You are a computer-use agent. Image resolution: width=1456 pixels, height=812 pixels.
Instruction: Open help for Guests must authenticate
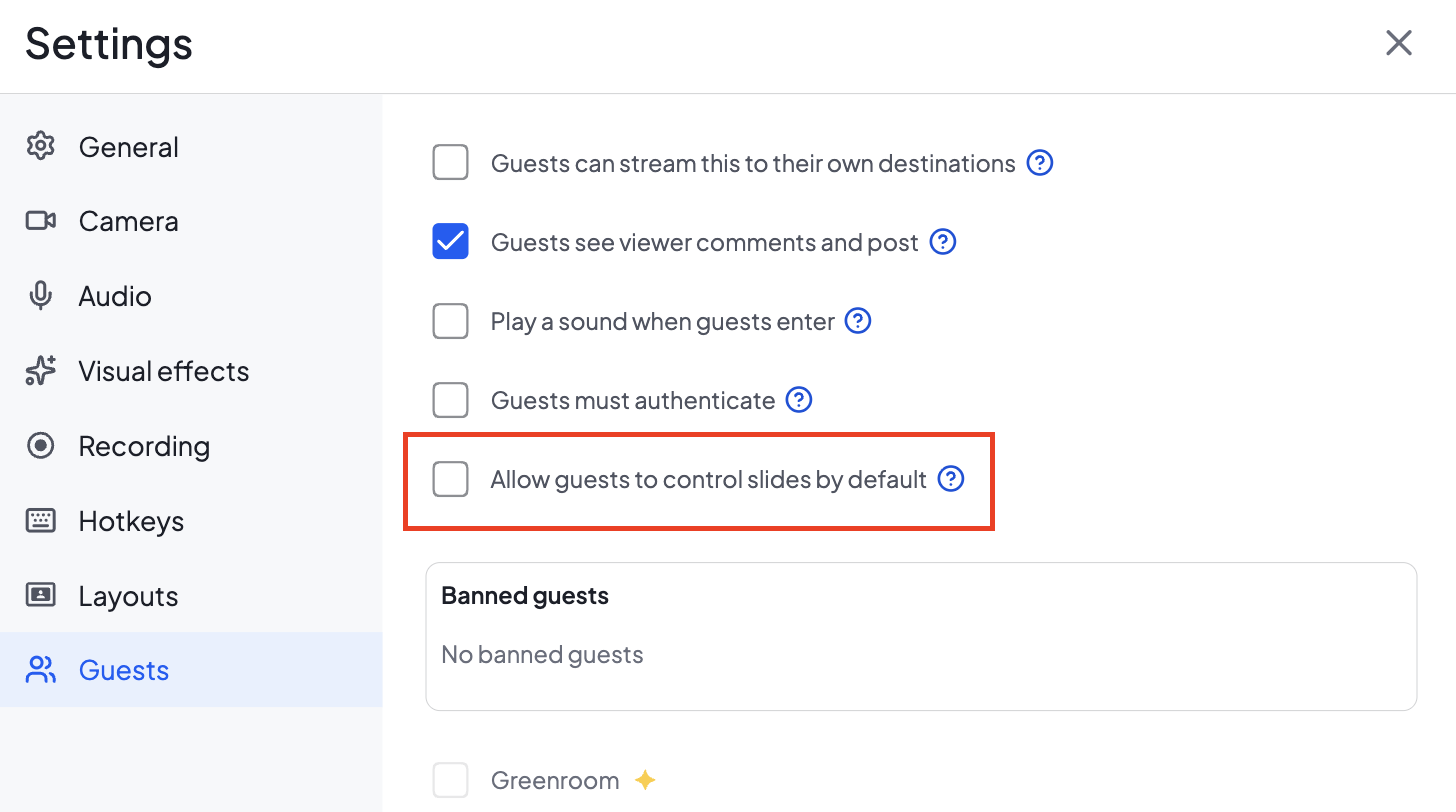tap(798, 400)
